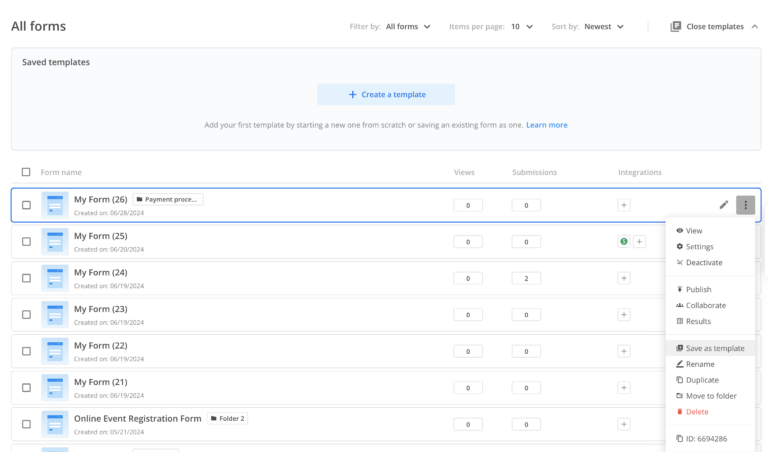This screenshot has height=452, width=768.
Task: Click the form thumbnail icon of My Form (25)
Action: tap(55, 241)
